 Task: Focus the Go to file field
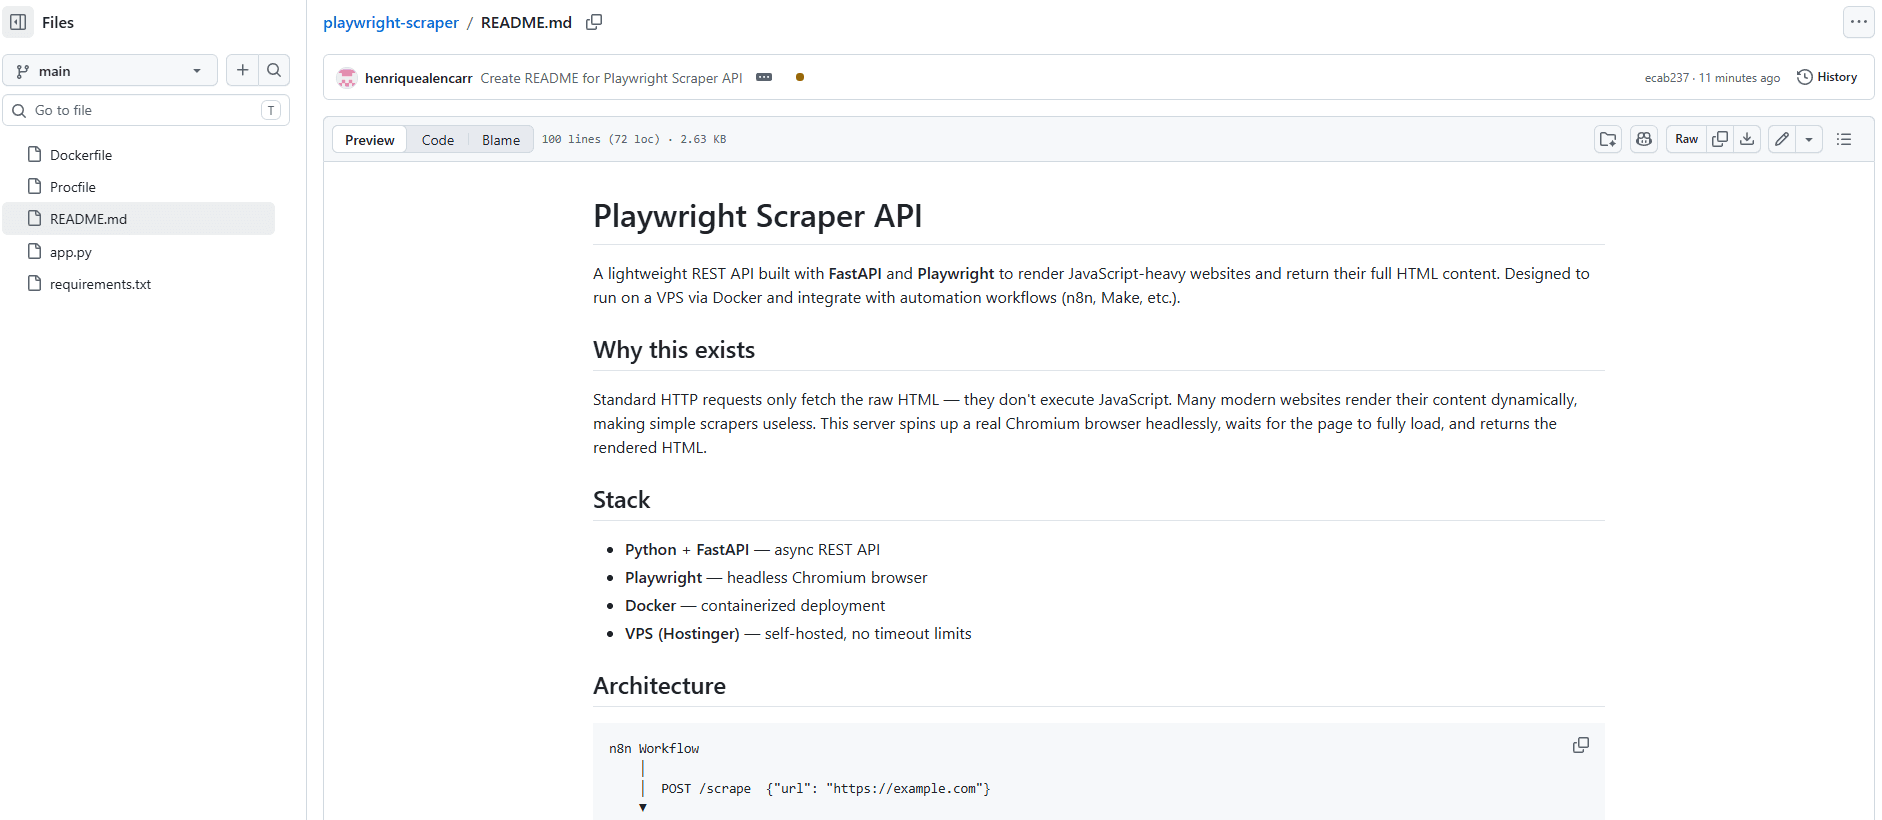point(146,110)
